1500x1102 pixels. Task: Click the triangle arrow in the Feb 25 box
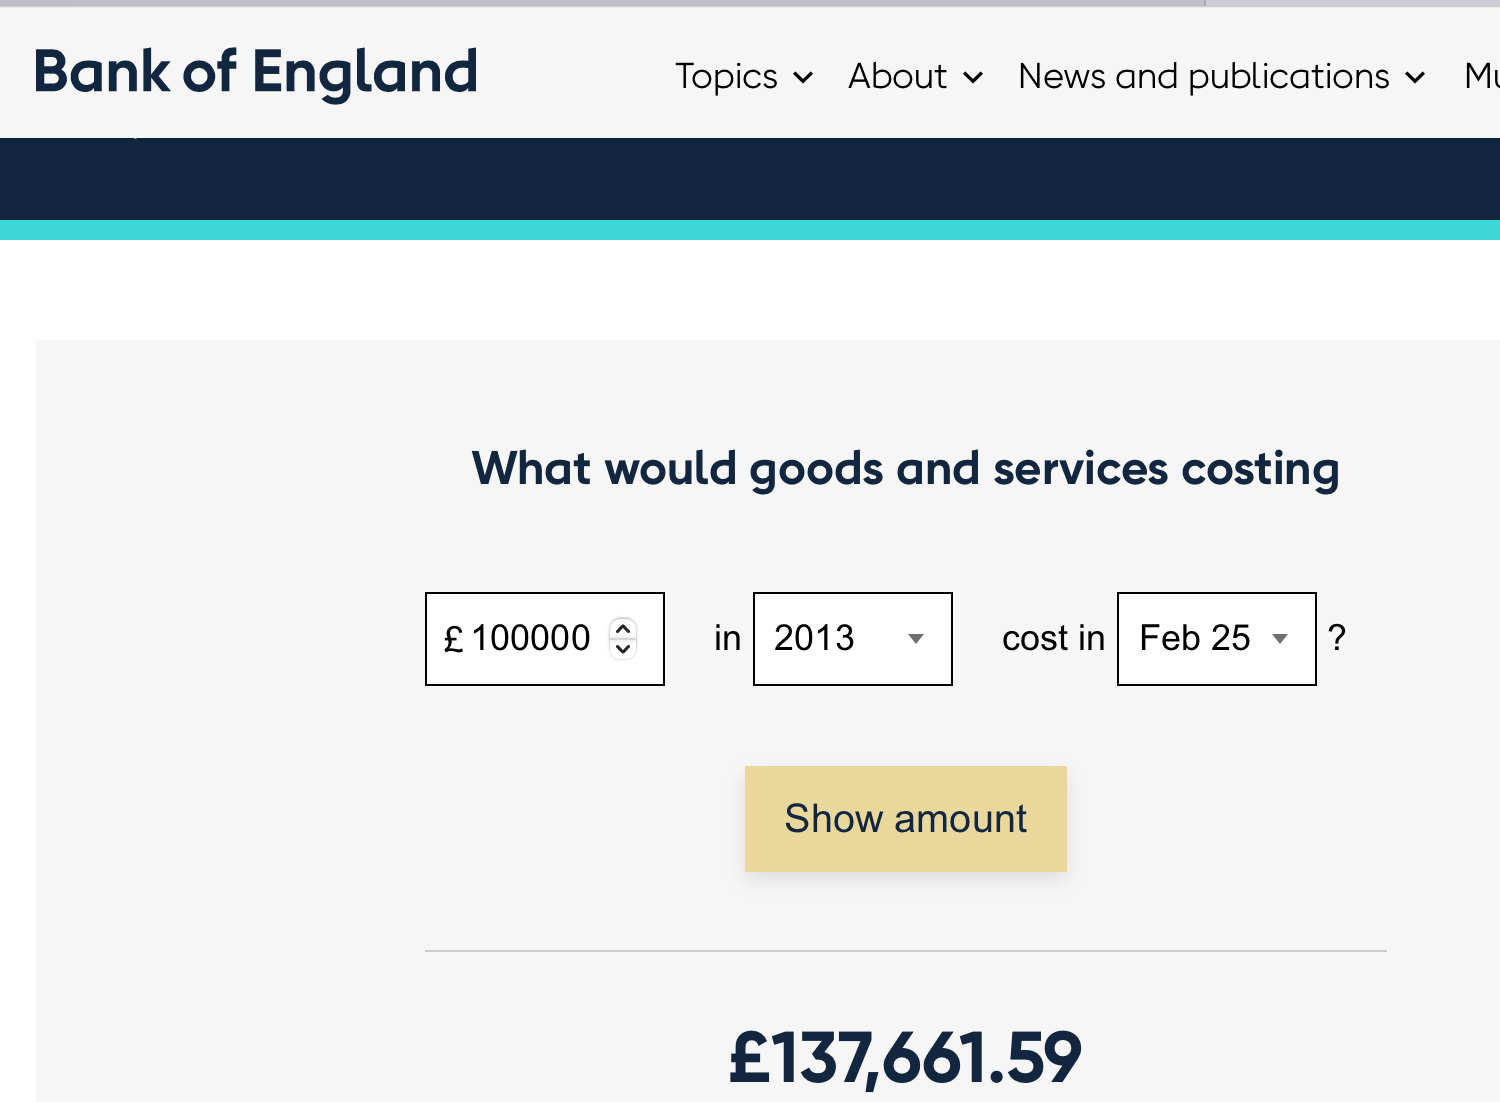point(1279,639)
